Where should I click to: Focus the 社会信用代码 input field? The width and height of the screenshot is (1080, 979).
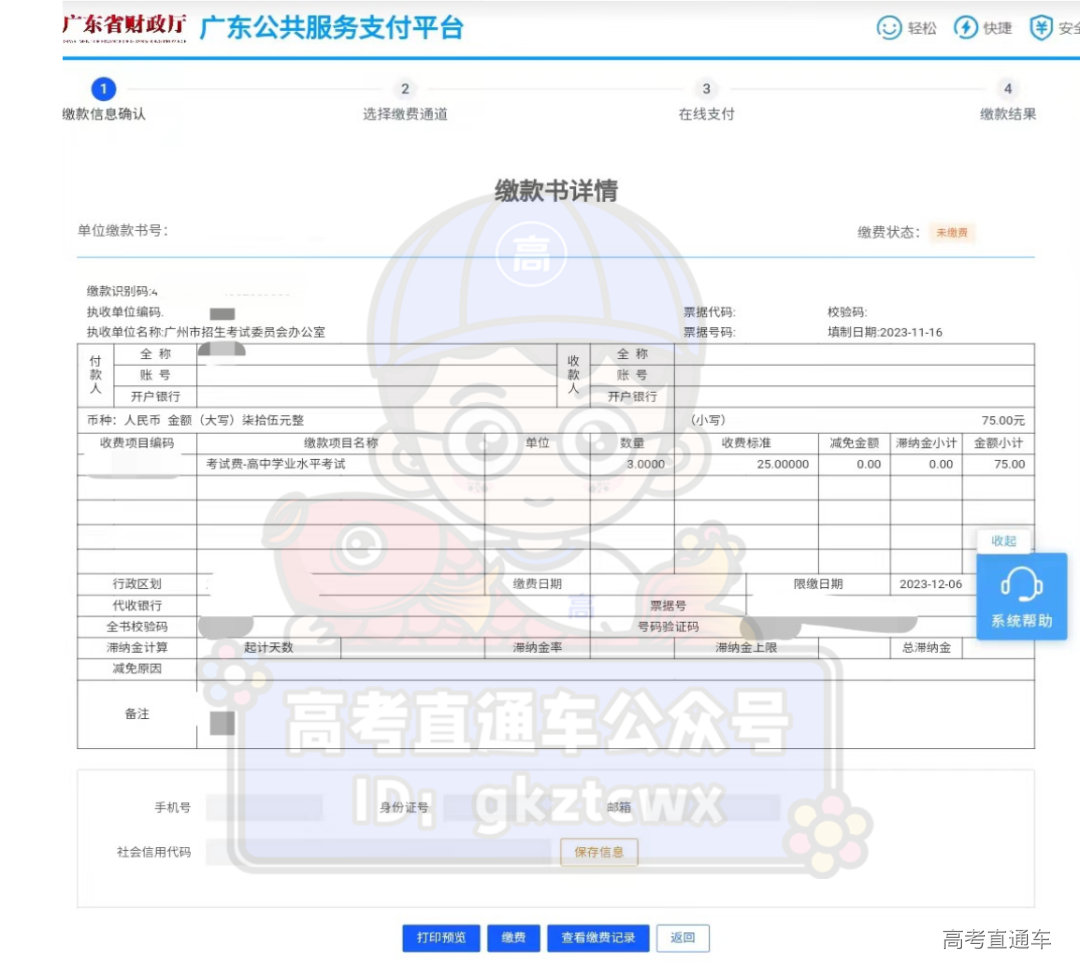point(378,853)
